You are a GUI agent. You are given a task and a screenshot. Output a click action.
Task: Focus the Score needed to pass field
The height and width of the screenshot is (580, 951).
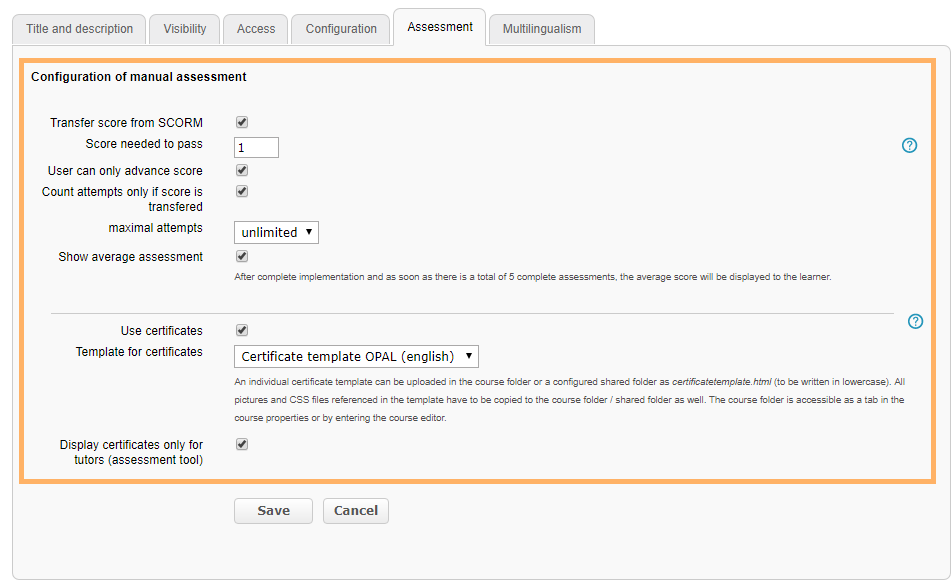[x=257, y=147]
